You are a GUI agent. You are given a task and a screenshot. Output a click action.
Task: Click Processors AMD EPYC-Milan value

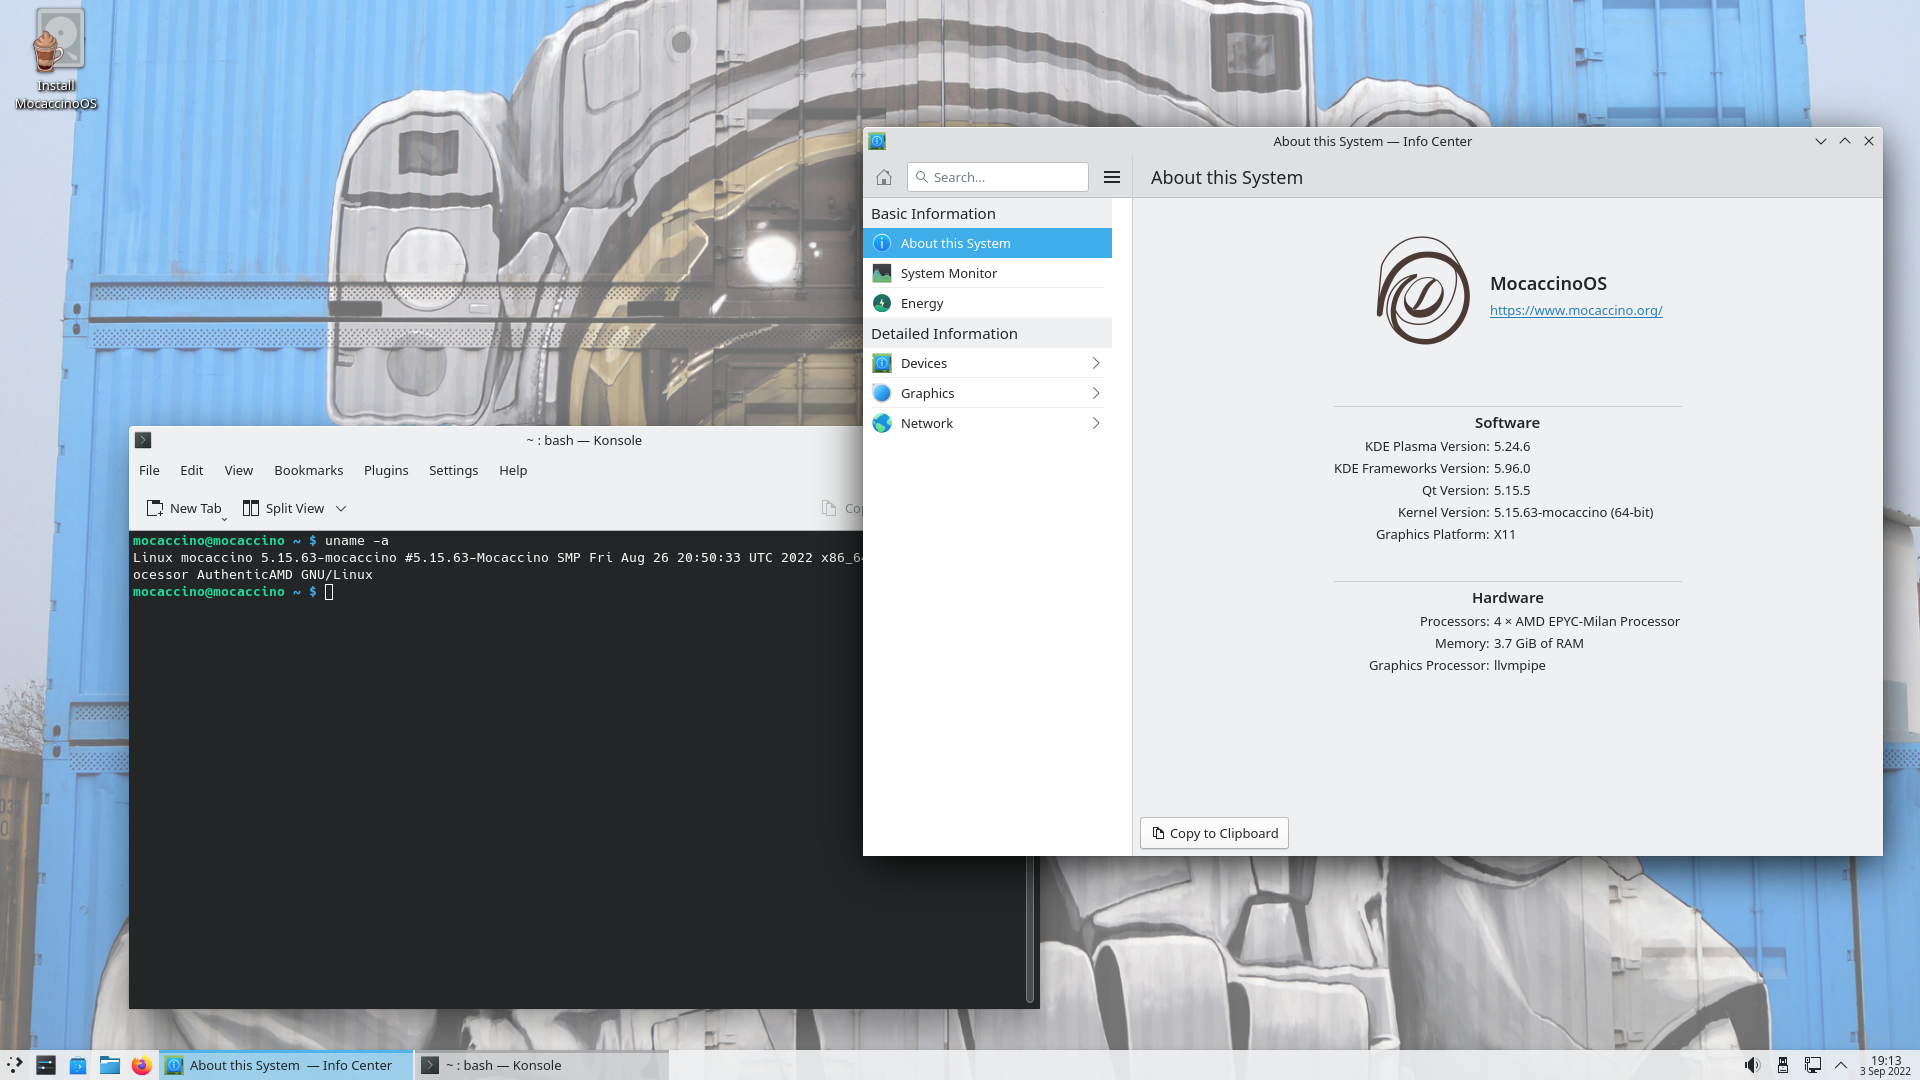1586,621
